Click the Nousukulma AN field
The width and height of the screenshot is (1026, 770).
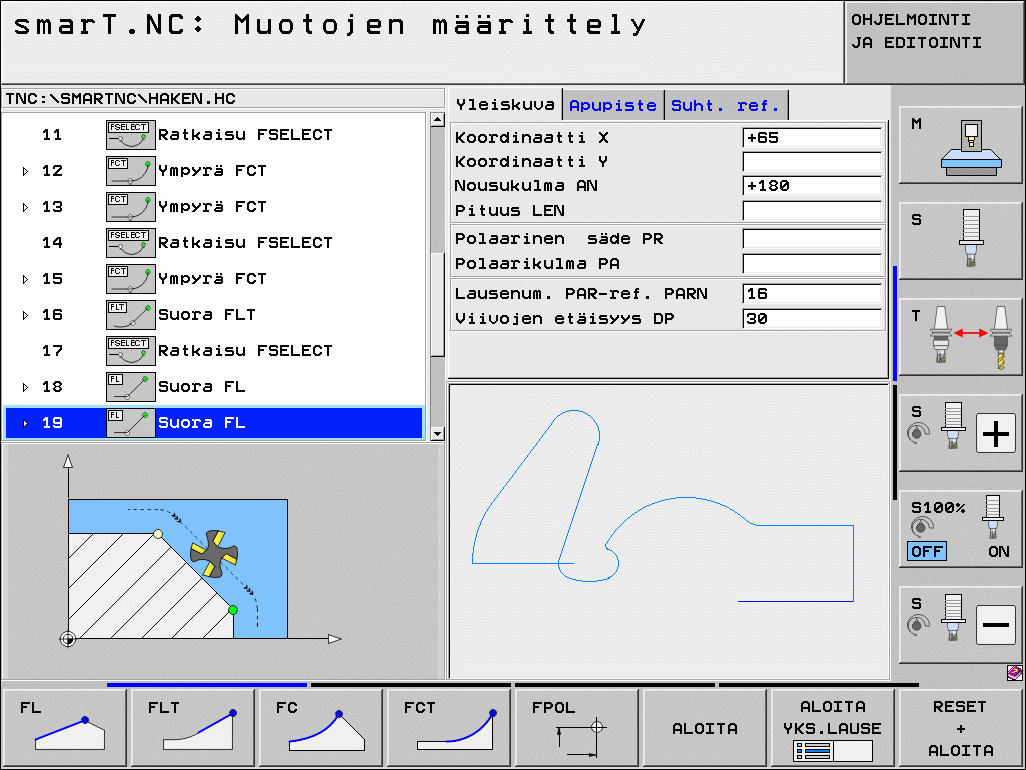(813, 186)
